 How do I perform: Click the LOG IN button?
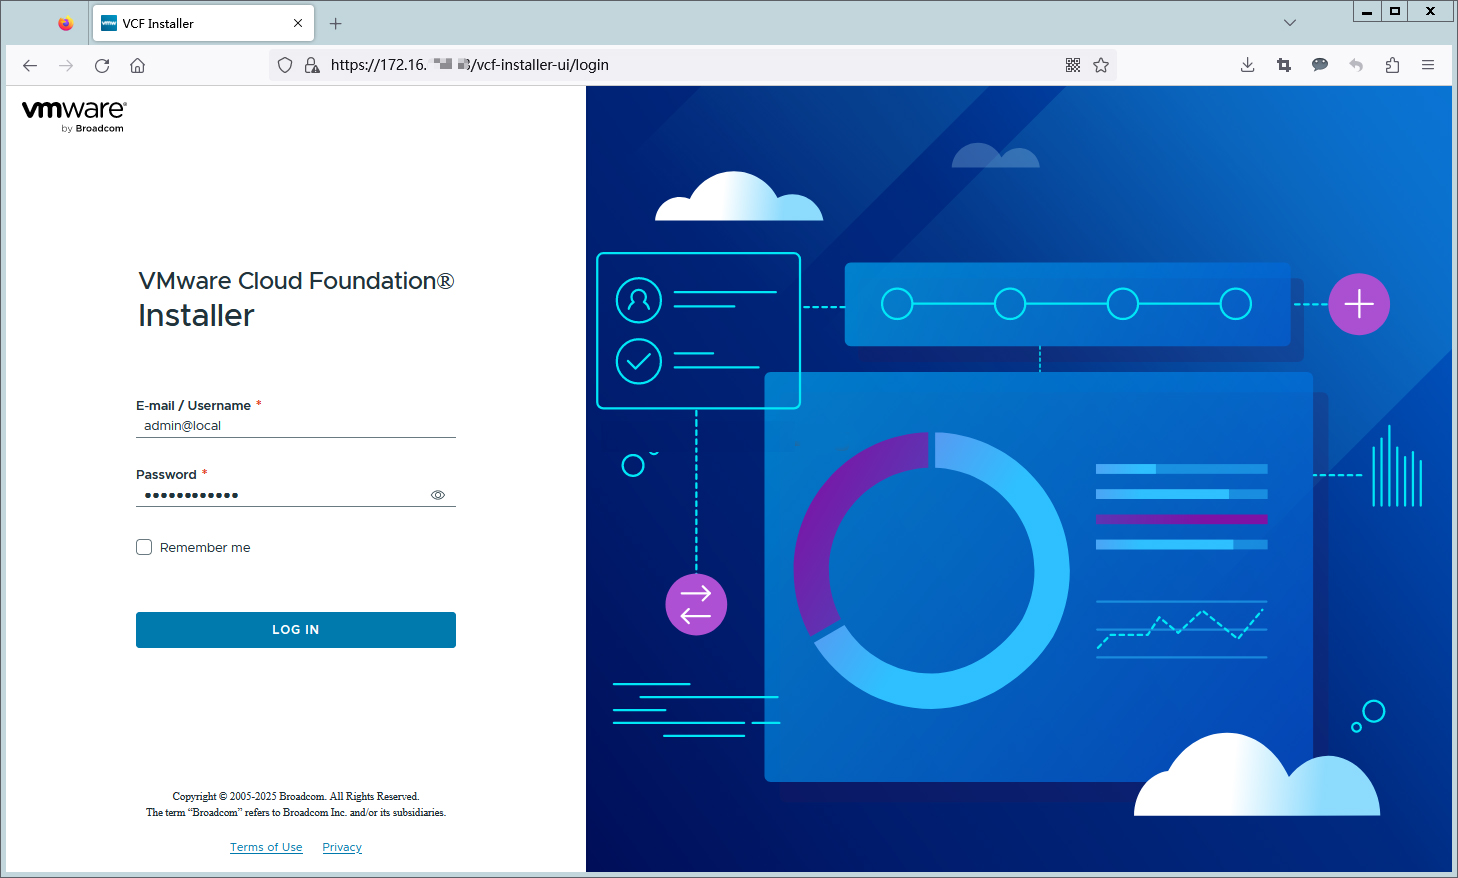(296, 630)
